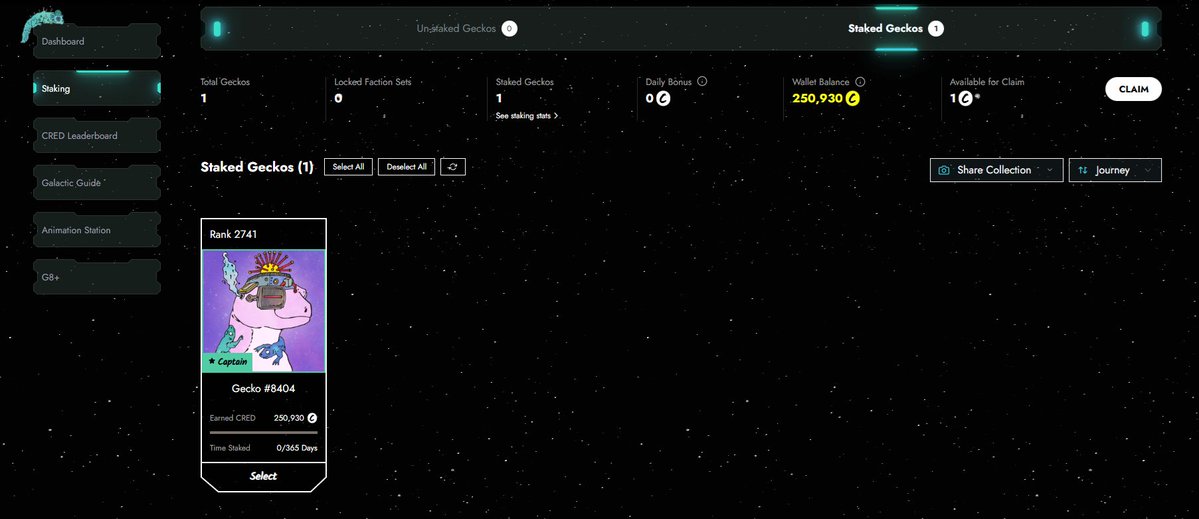
Task: Click the camera icon in Share Collection
Action: (944, 170)
